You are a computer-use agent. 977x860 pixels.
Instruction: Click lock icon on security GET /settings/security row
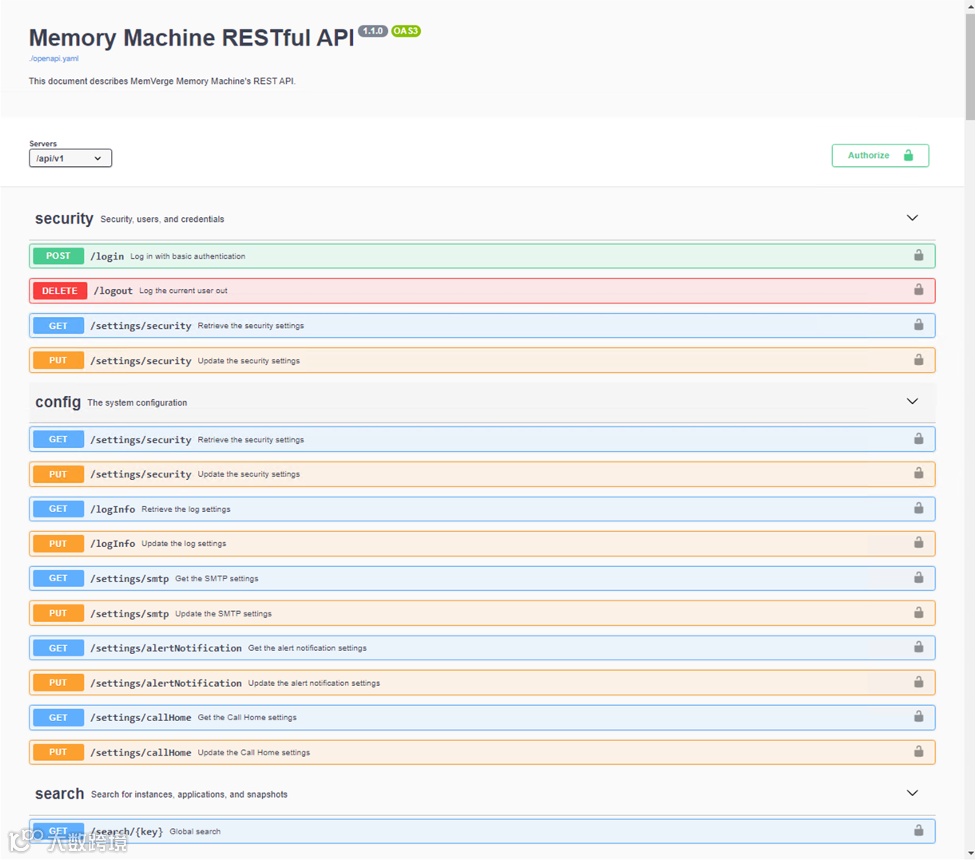(918, 325)
